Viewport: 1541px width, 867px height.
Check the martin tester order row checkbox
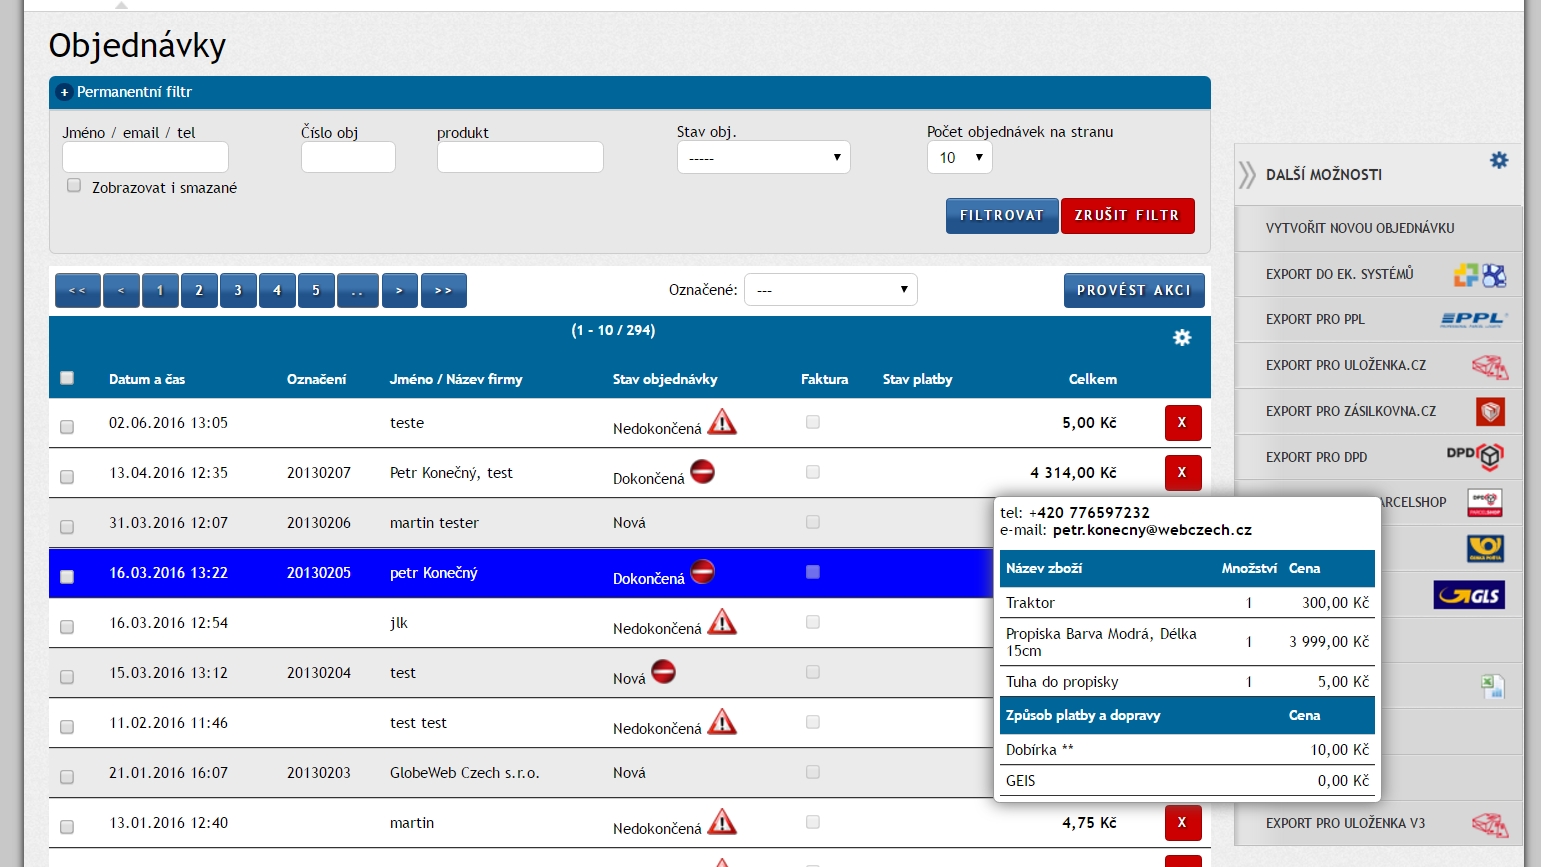[67, 526]
